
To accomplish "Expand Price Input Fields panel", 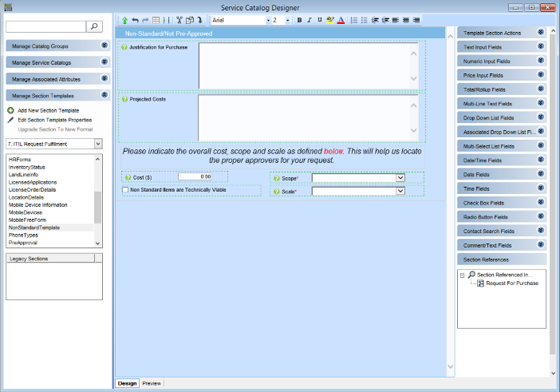I will click(x=541, y=75).
